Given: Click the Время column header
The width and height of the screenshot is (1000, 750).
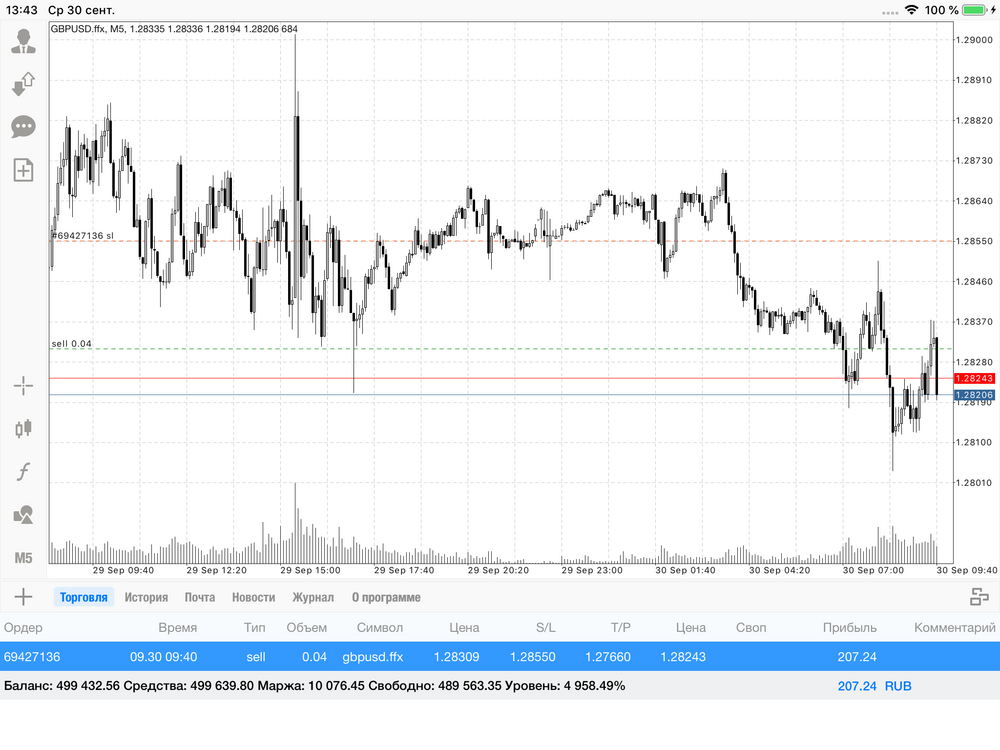Looking at the screenshot, I should 177,628.
